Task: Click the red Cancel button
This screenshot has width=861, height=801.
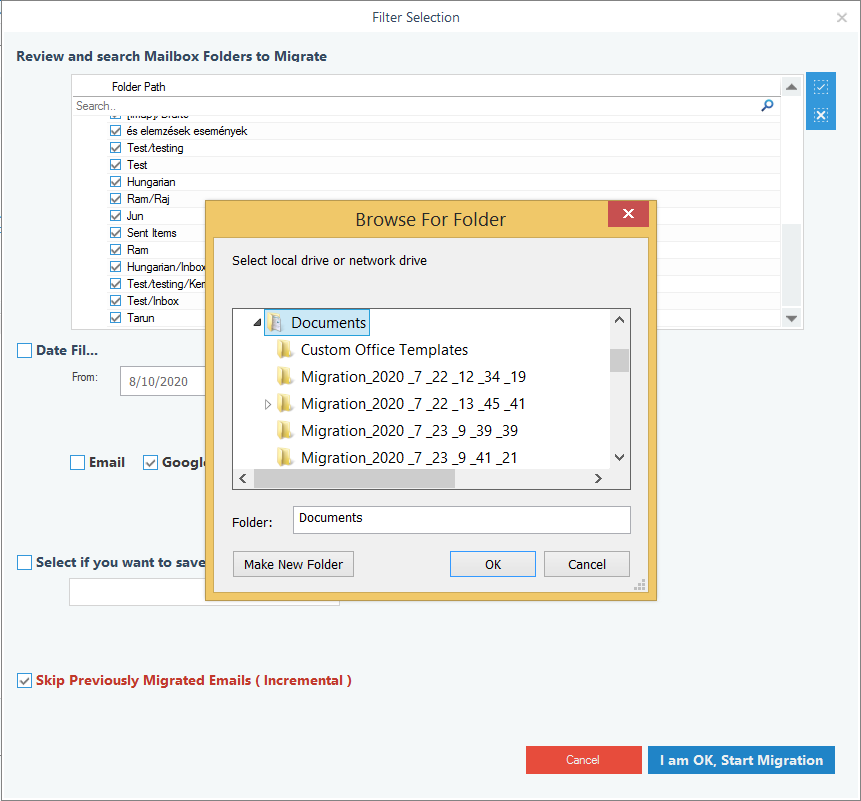Action: coord(583,760)
